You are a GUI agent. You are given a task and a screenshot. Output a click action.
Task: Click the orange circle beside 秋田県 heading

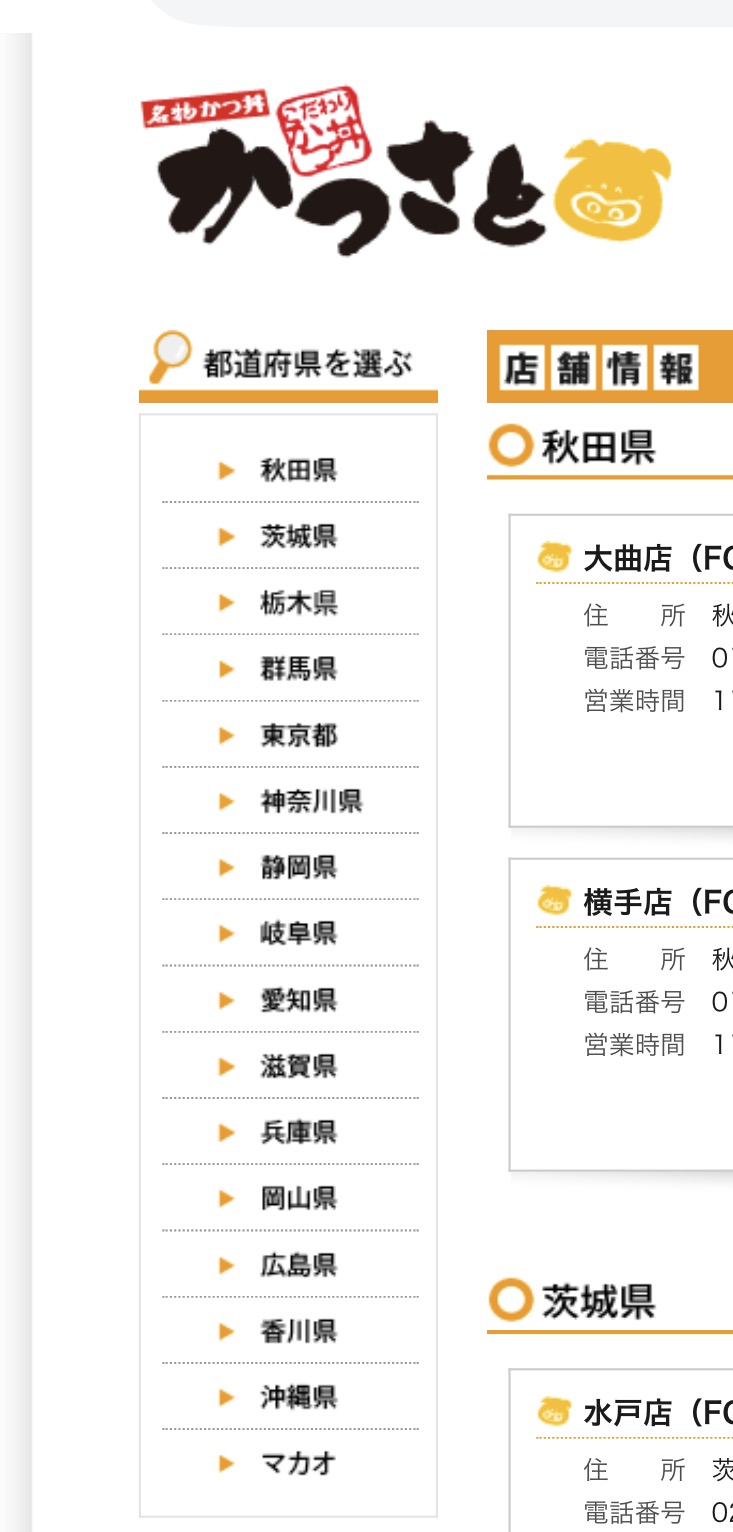click(510, 446)
